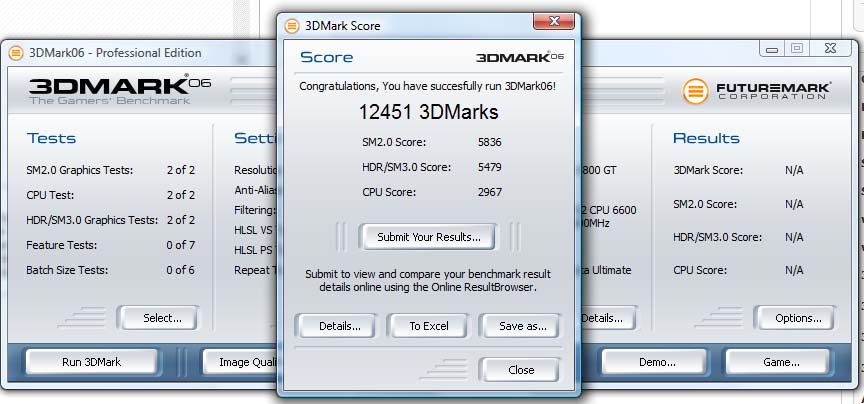Click the 3DMark06 main window title icon
The height and width of the screenshot is (404, 864).
tap(16, 53)
